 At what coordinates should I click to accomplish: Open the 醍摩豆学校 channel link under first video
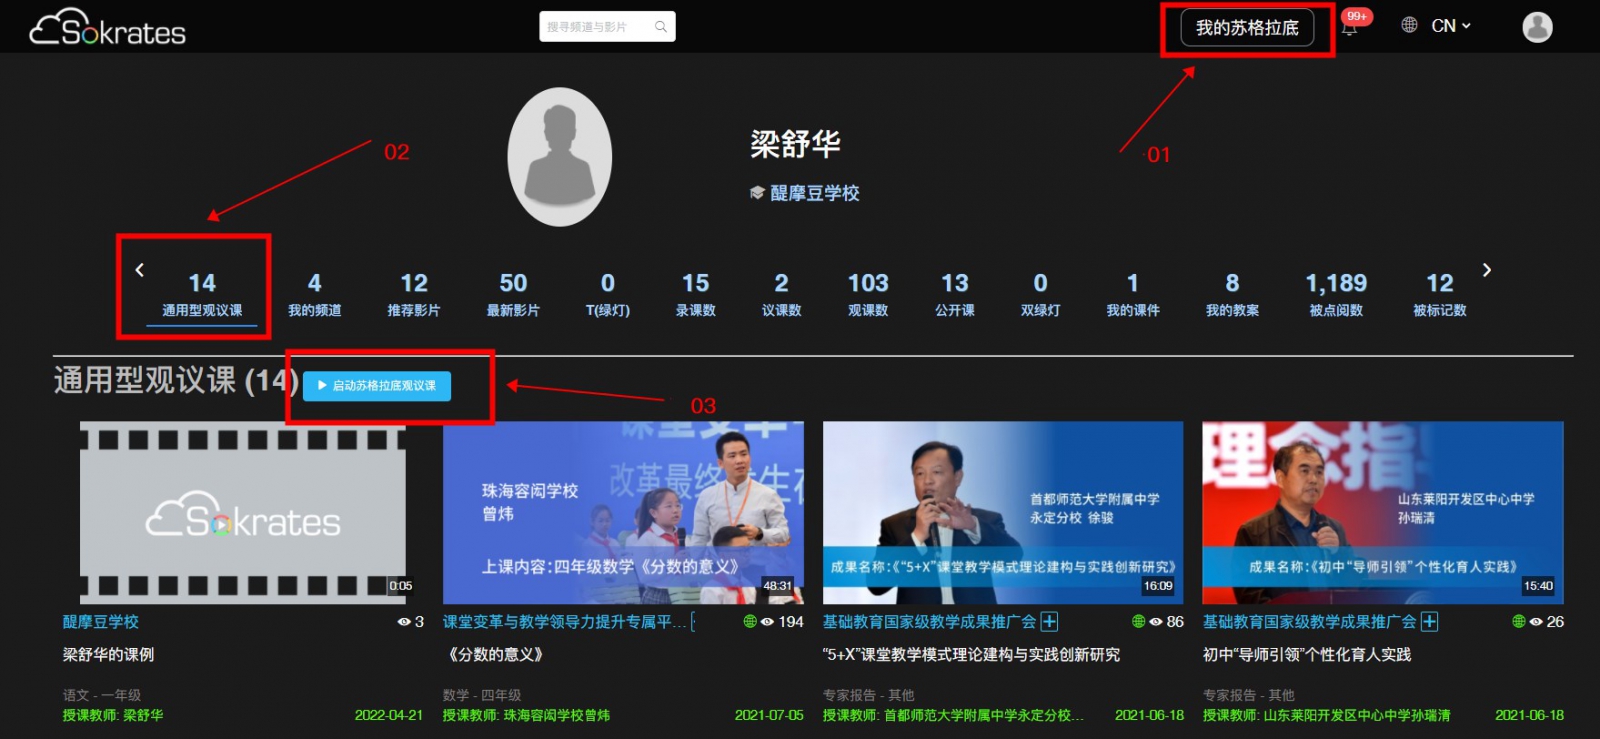(101, 622)
